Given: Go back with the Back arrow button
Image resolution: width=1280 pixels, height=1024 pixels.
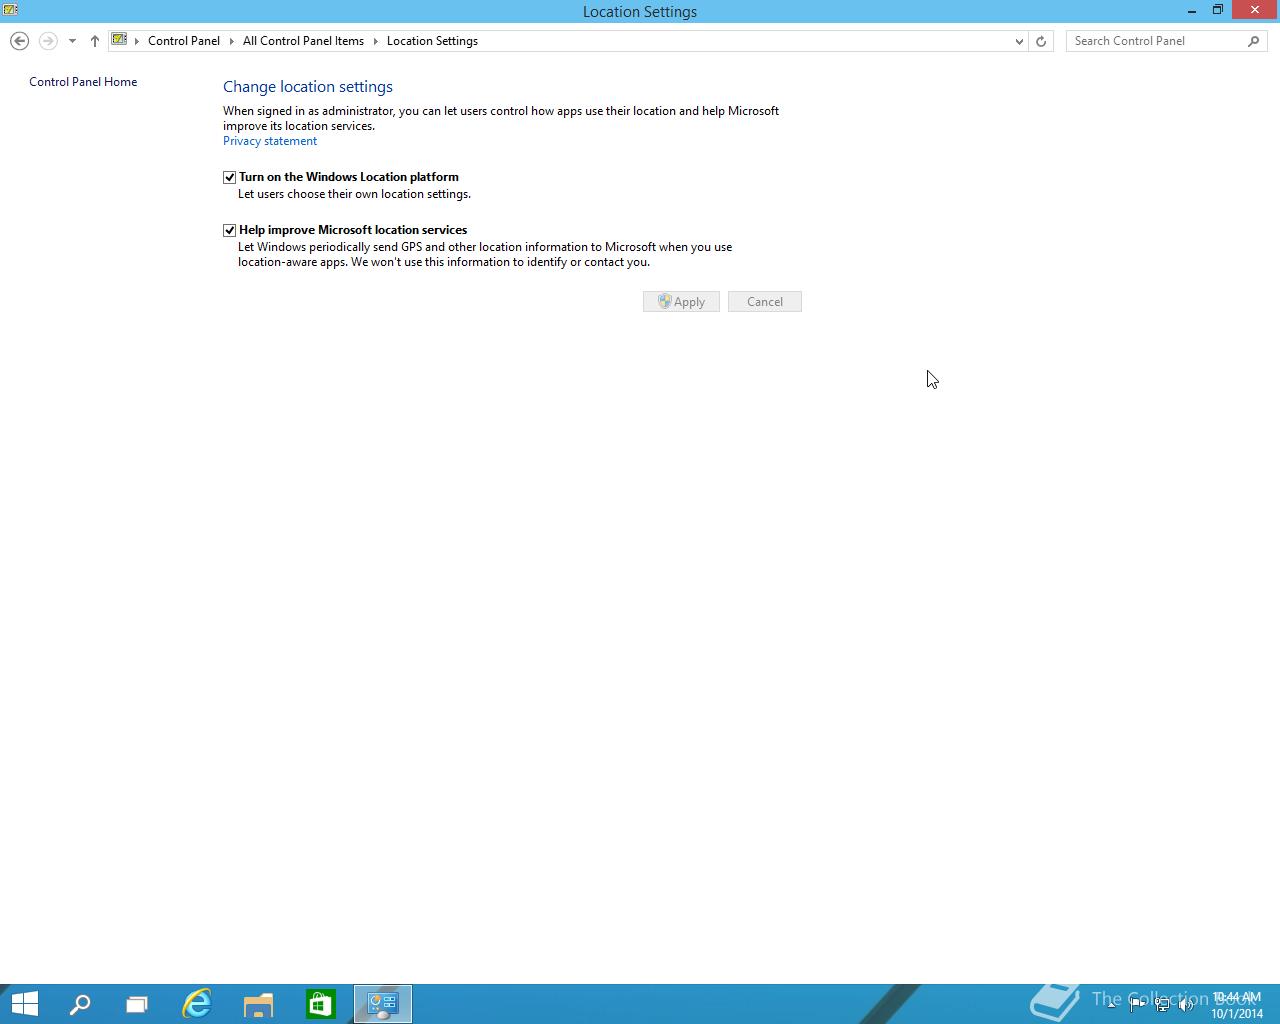Looking at the screenshot, I should point(19,41).
